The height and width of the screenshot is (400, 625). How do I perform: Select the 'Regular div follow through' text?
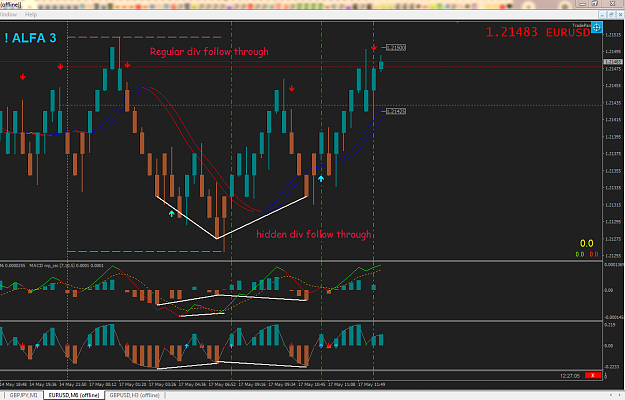click(x=209, y=52)
